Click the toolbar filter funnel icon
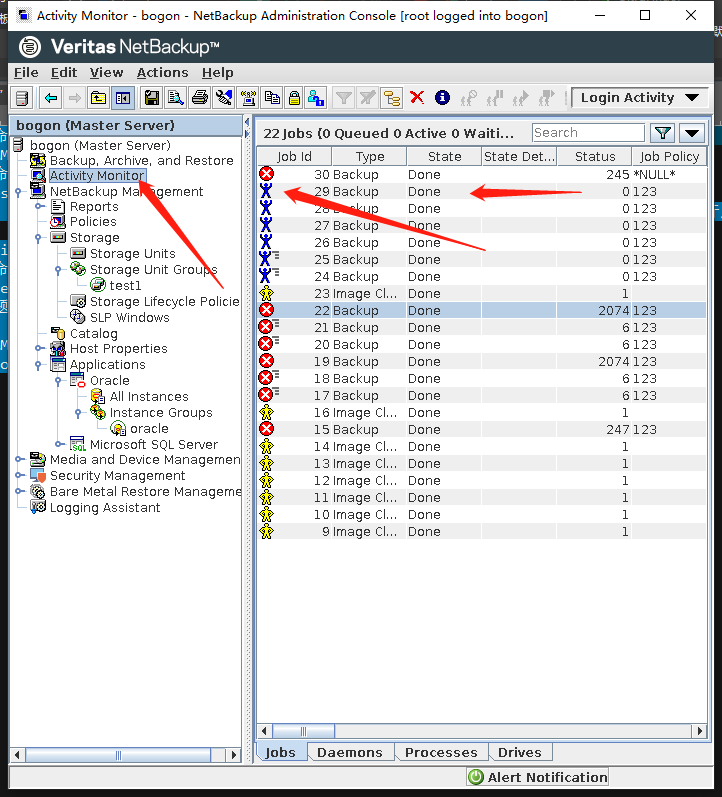This screenshot has width=722, height=797. (344, 98)
